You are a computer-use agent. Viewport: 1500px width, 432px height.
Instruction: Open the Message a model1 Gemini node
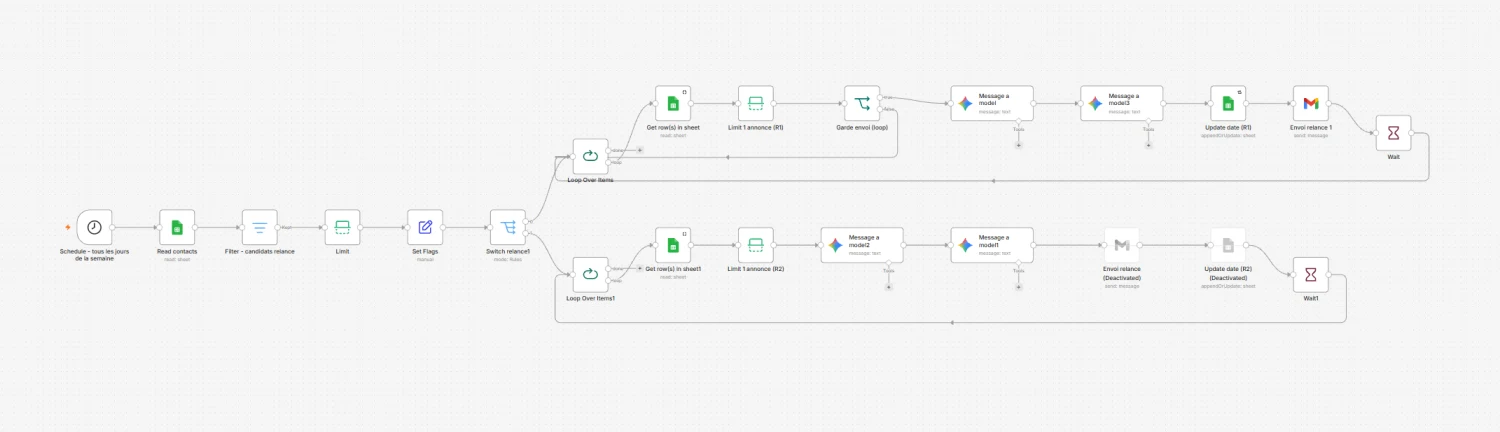point(992,245)
